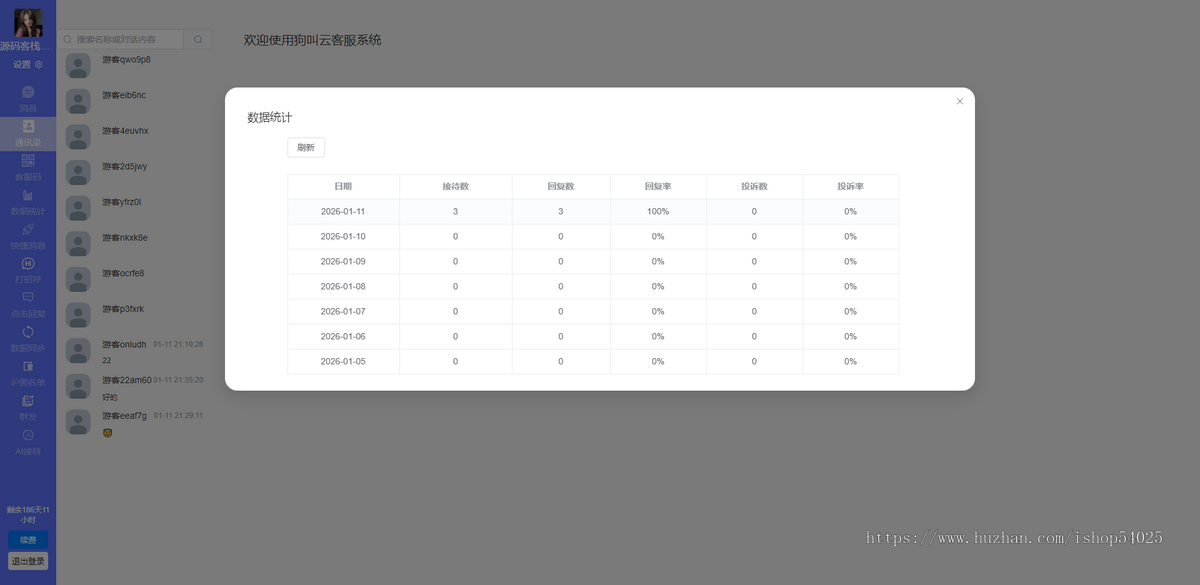Open chat with 游客qwo9p8
1200x585 pixels.
click(x=136, y=66)
